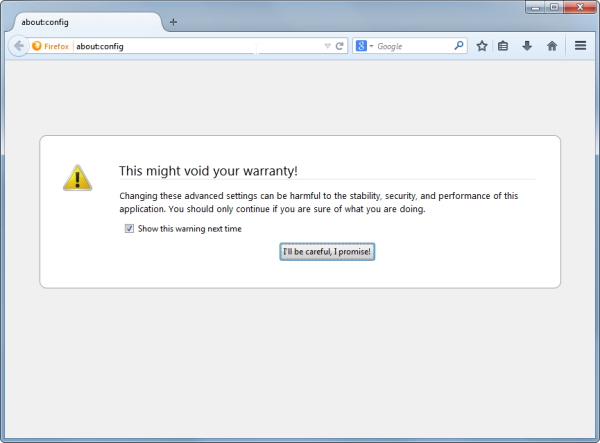
Task: Maximize the Firefox window
Action: pos(554,7)
